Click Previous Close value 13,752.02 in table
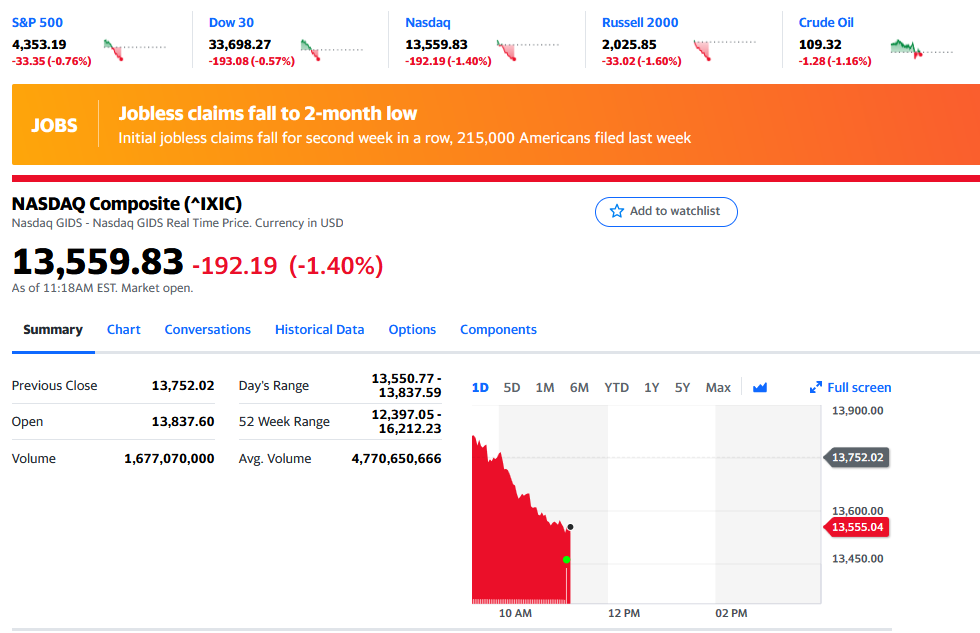 click(183, 386)
